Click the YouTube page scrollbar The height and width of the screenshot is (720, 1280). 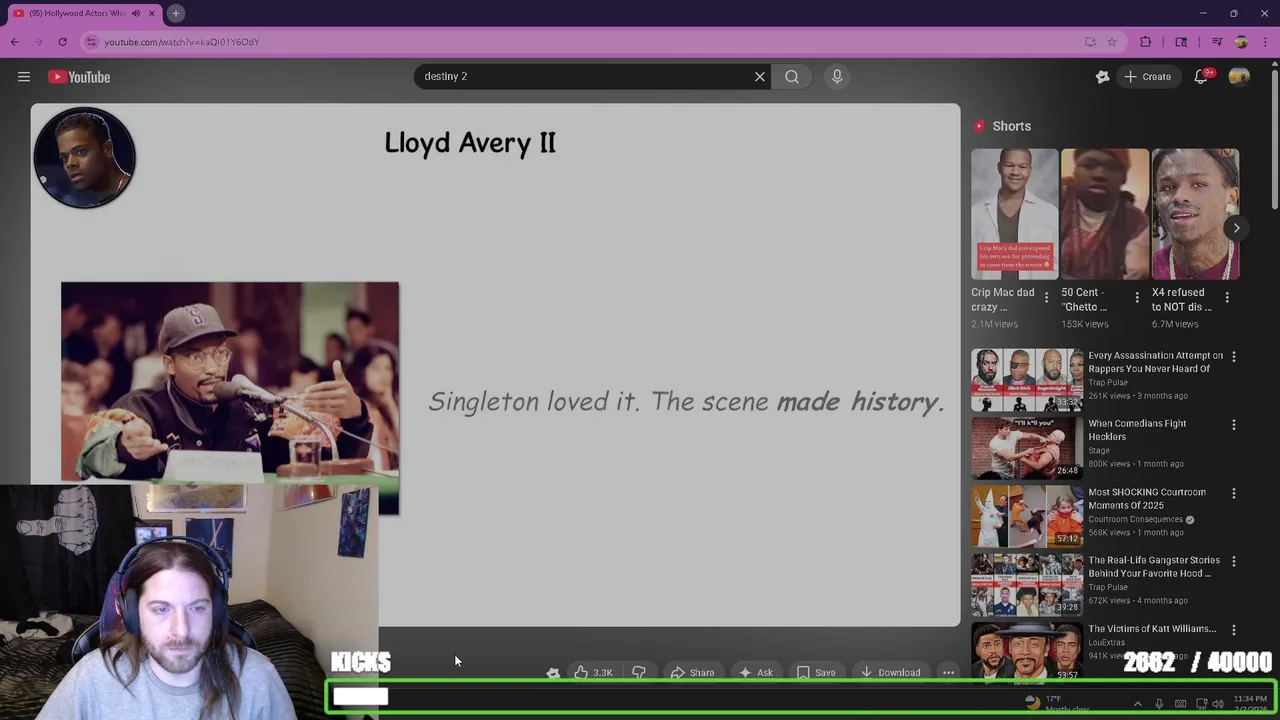click(x=1274, y=140)
